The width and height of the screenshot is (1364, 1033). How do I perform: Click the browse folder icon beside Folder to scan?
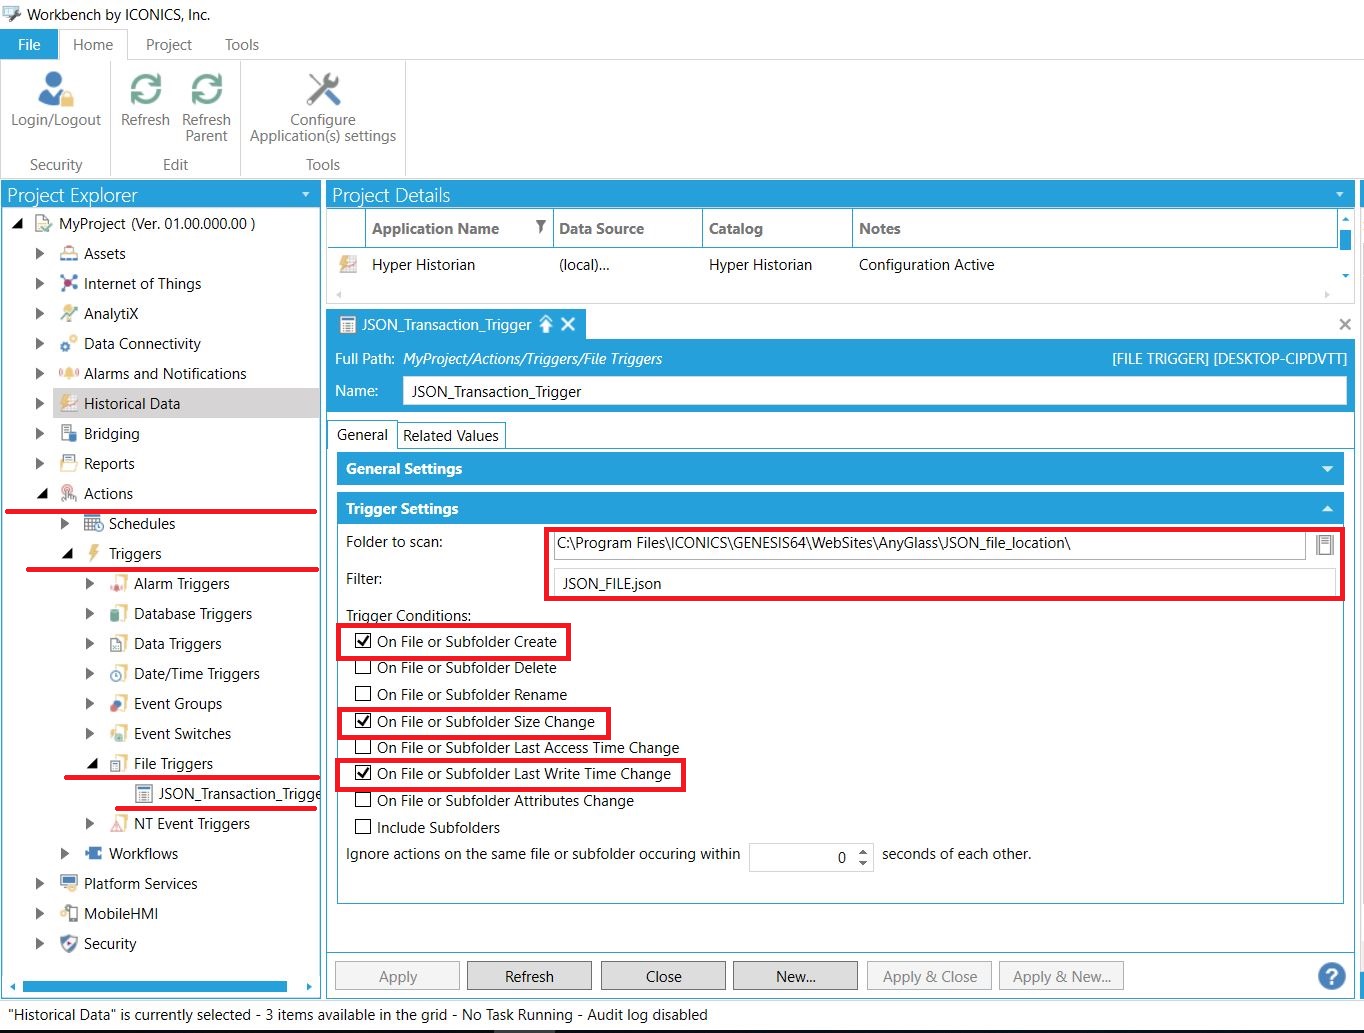(1325, 545)
